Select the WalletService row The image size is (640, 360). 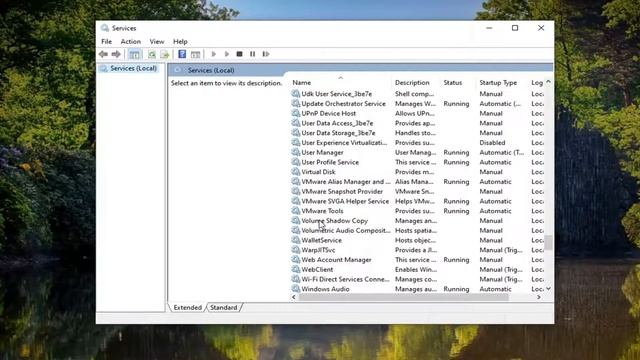[417, 240]
